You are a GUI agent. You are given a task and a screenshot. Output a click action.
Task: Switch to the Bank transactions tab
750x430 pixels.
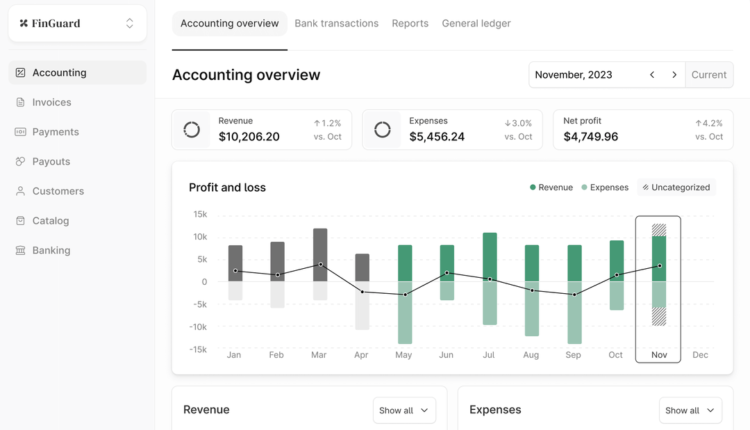coord(336,23)
